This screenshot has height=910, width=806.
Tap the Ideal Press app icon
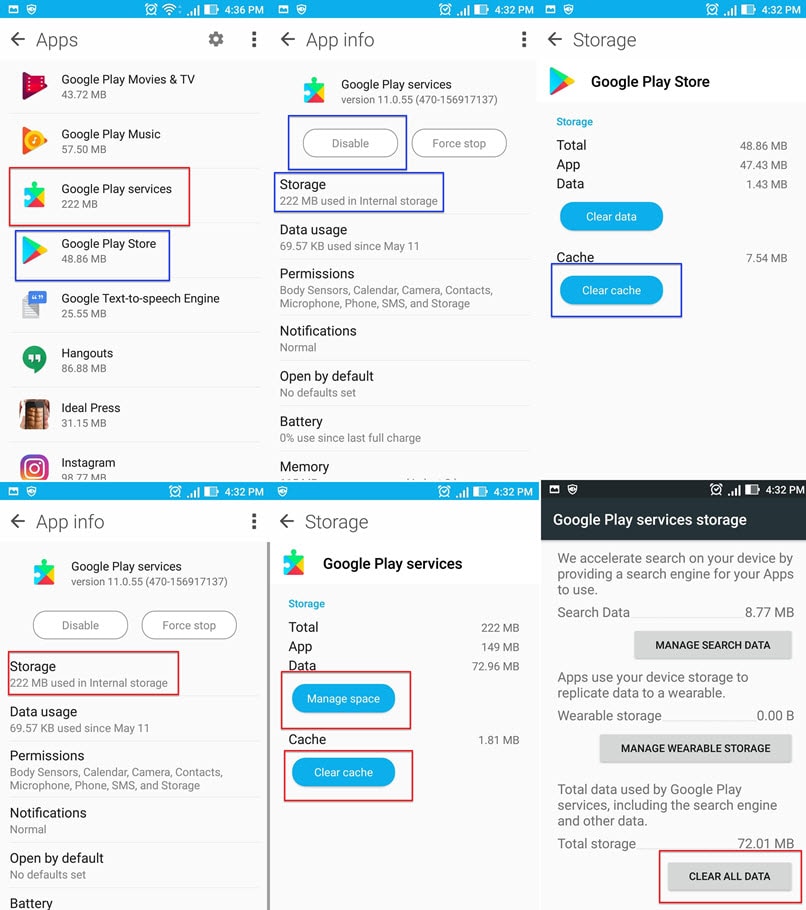(x=34, y=414)
